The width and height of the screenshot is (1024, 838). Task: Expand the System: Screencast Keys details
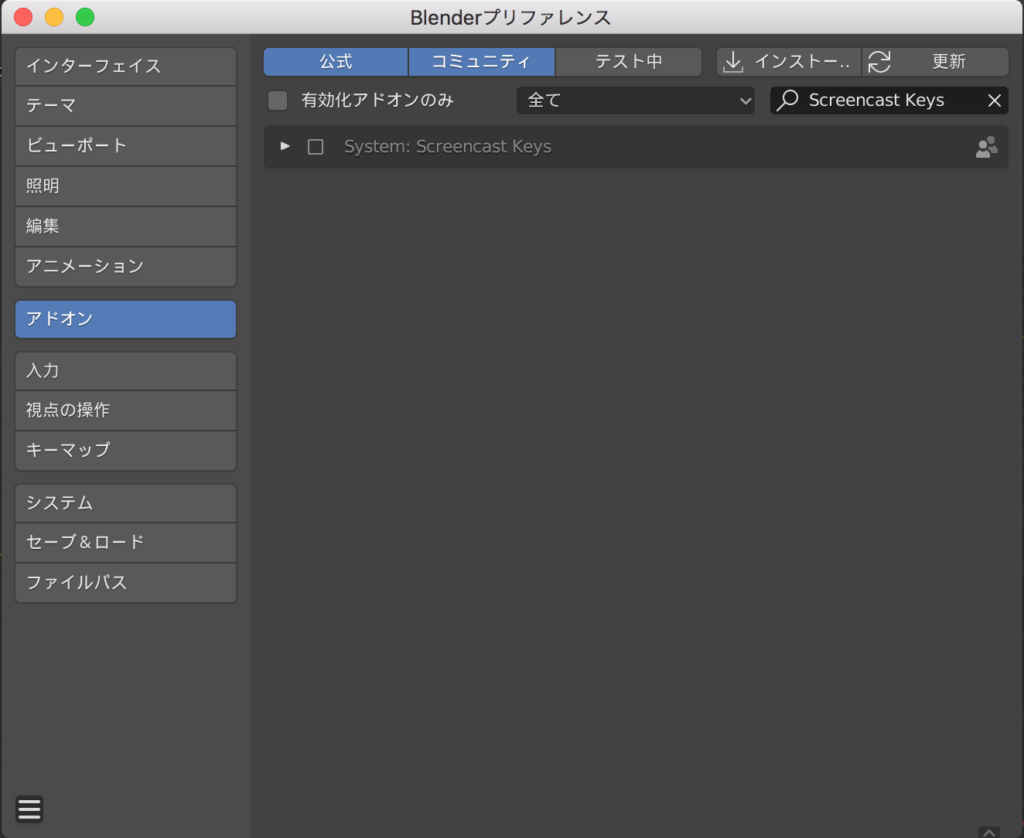[285, 146]
